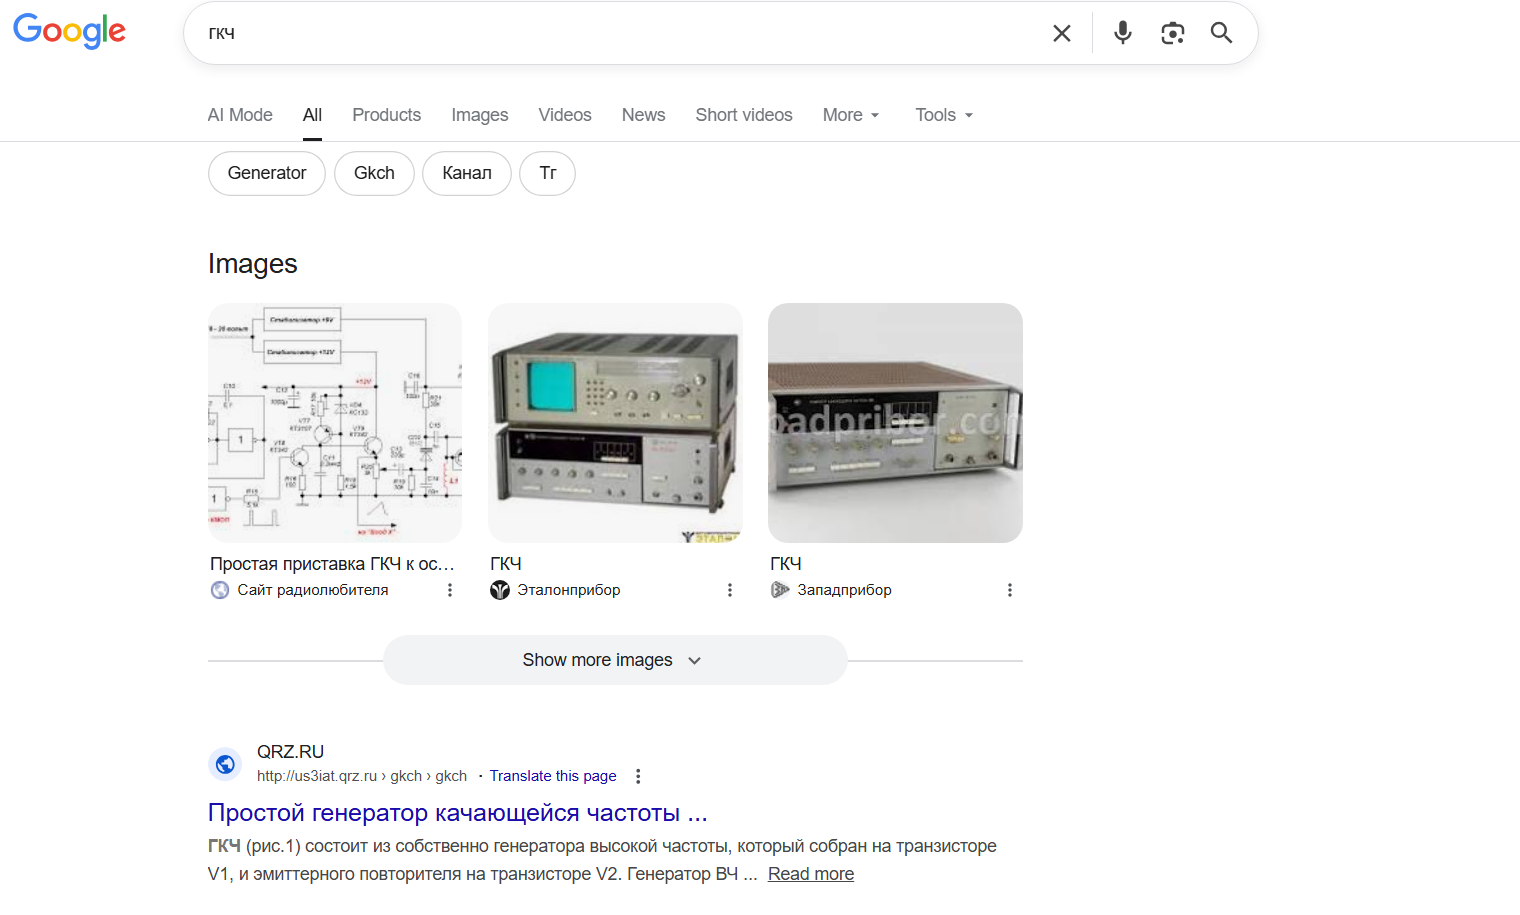Click Translate this page link

(x=552, y=776)
